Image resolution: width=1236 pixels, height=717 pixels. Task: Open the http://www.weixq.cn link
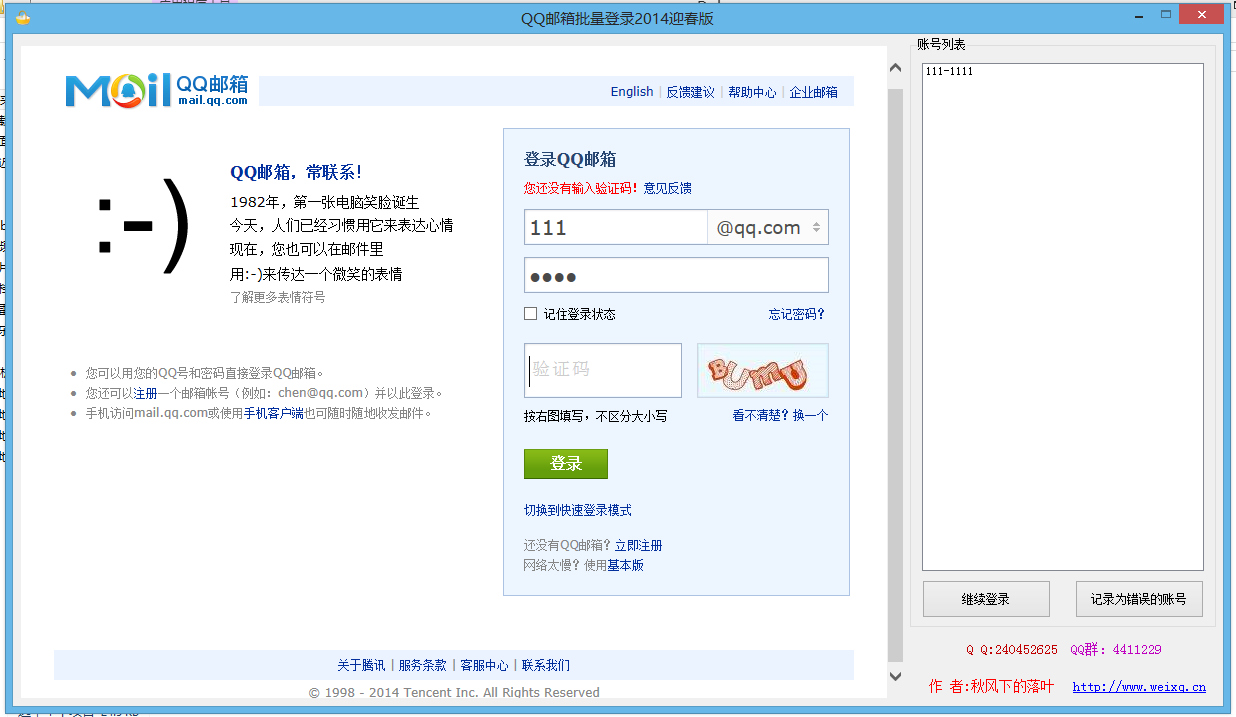click(1139, 687)
